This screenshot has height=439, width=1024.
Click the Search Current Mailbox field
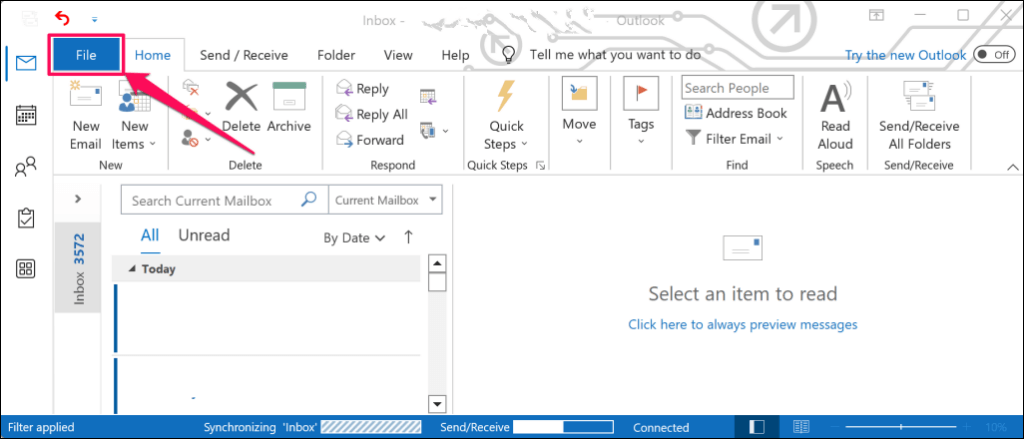pos(215,200)
